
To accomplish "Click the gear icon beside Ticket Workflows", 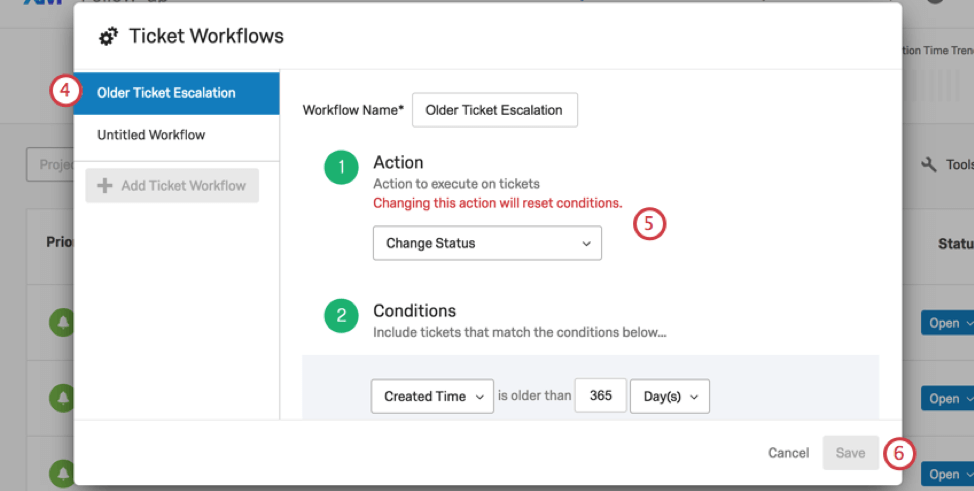I will coord(108,37).
